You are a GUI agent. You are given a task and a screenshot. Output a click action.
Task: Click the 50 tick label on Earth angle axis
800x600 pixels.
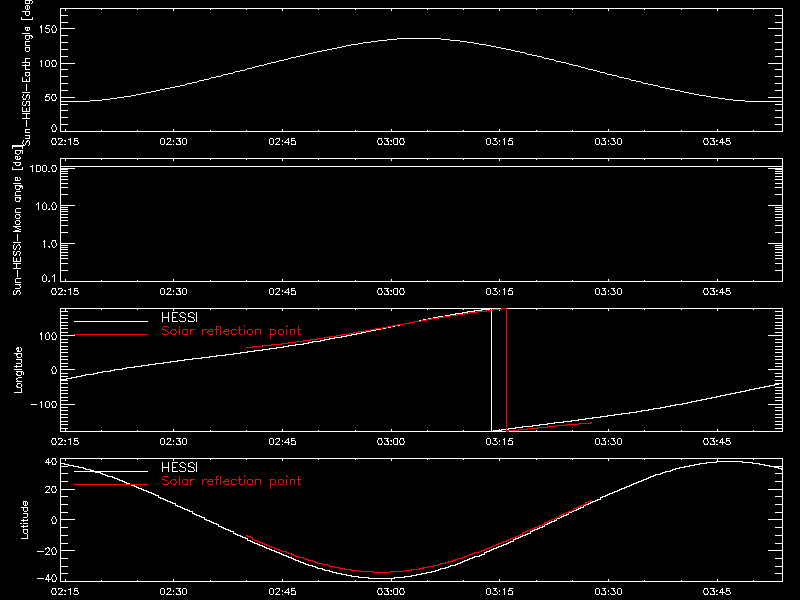click(51, 97)
